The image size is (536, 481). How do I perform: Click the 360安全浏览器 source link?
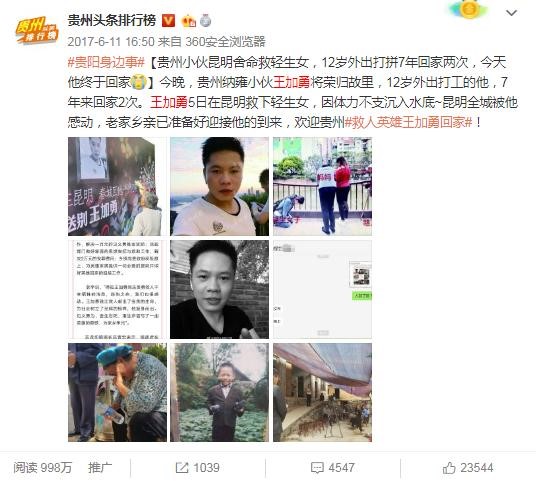(x=225, y=42)
